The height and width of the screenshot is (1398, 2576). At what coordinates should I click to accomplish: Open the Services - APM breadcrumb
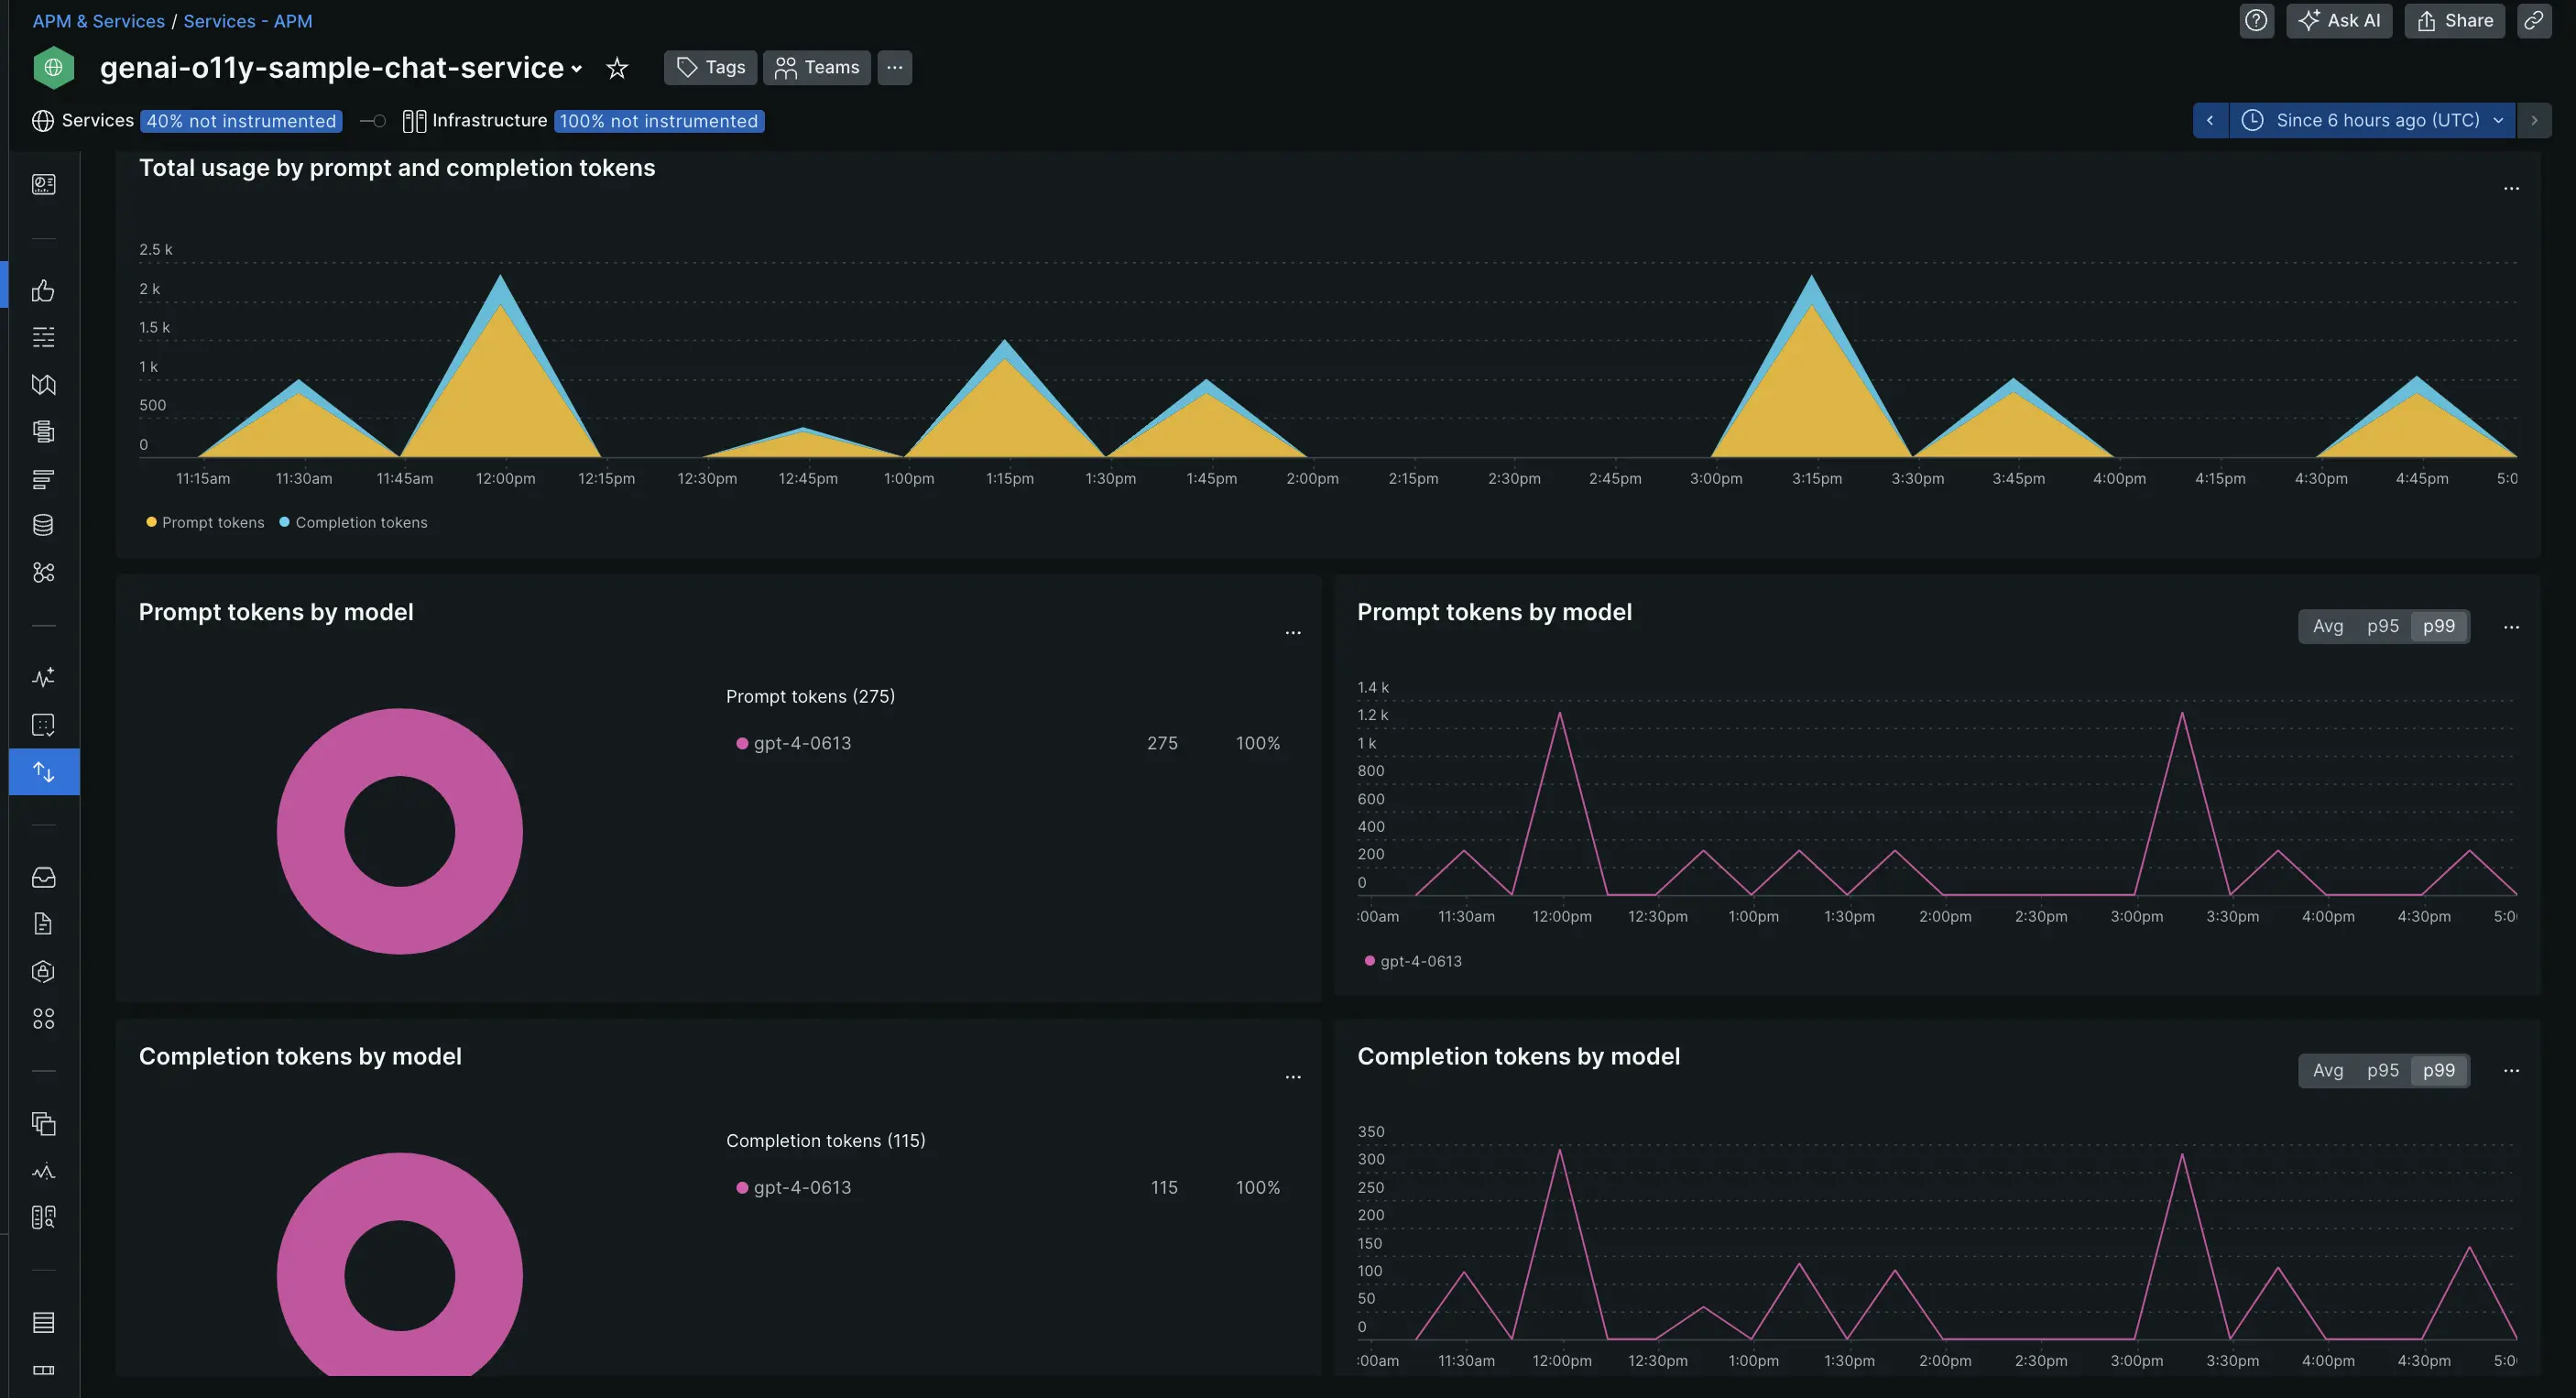[247, 21]
